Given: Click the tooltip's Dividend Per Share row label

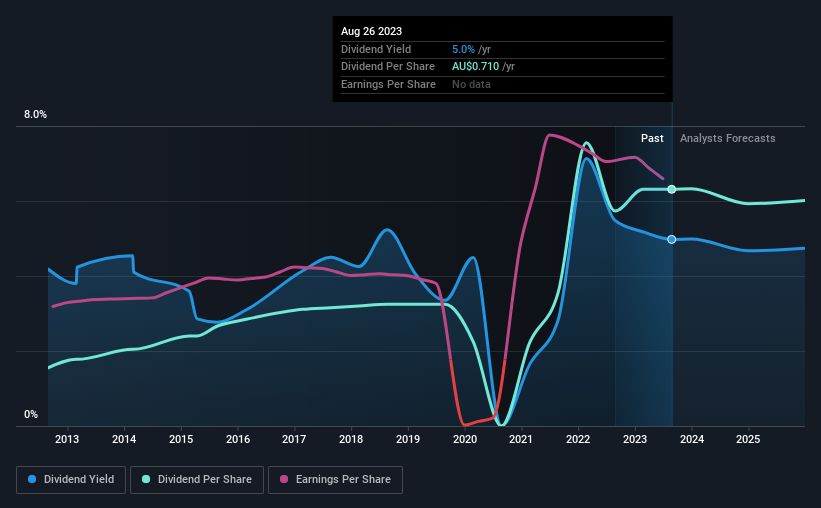Looking at the screenshot, I should [x=387, y=67].
